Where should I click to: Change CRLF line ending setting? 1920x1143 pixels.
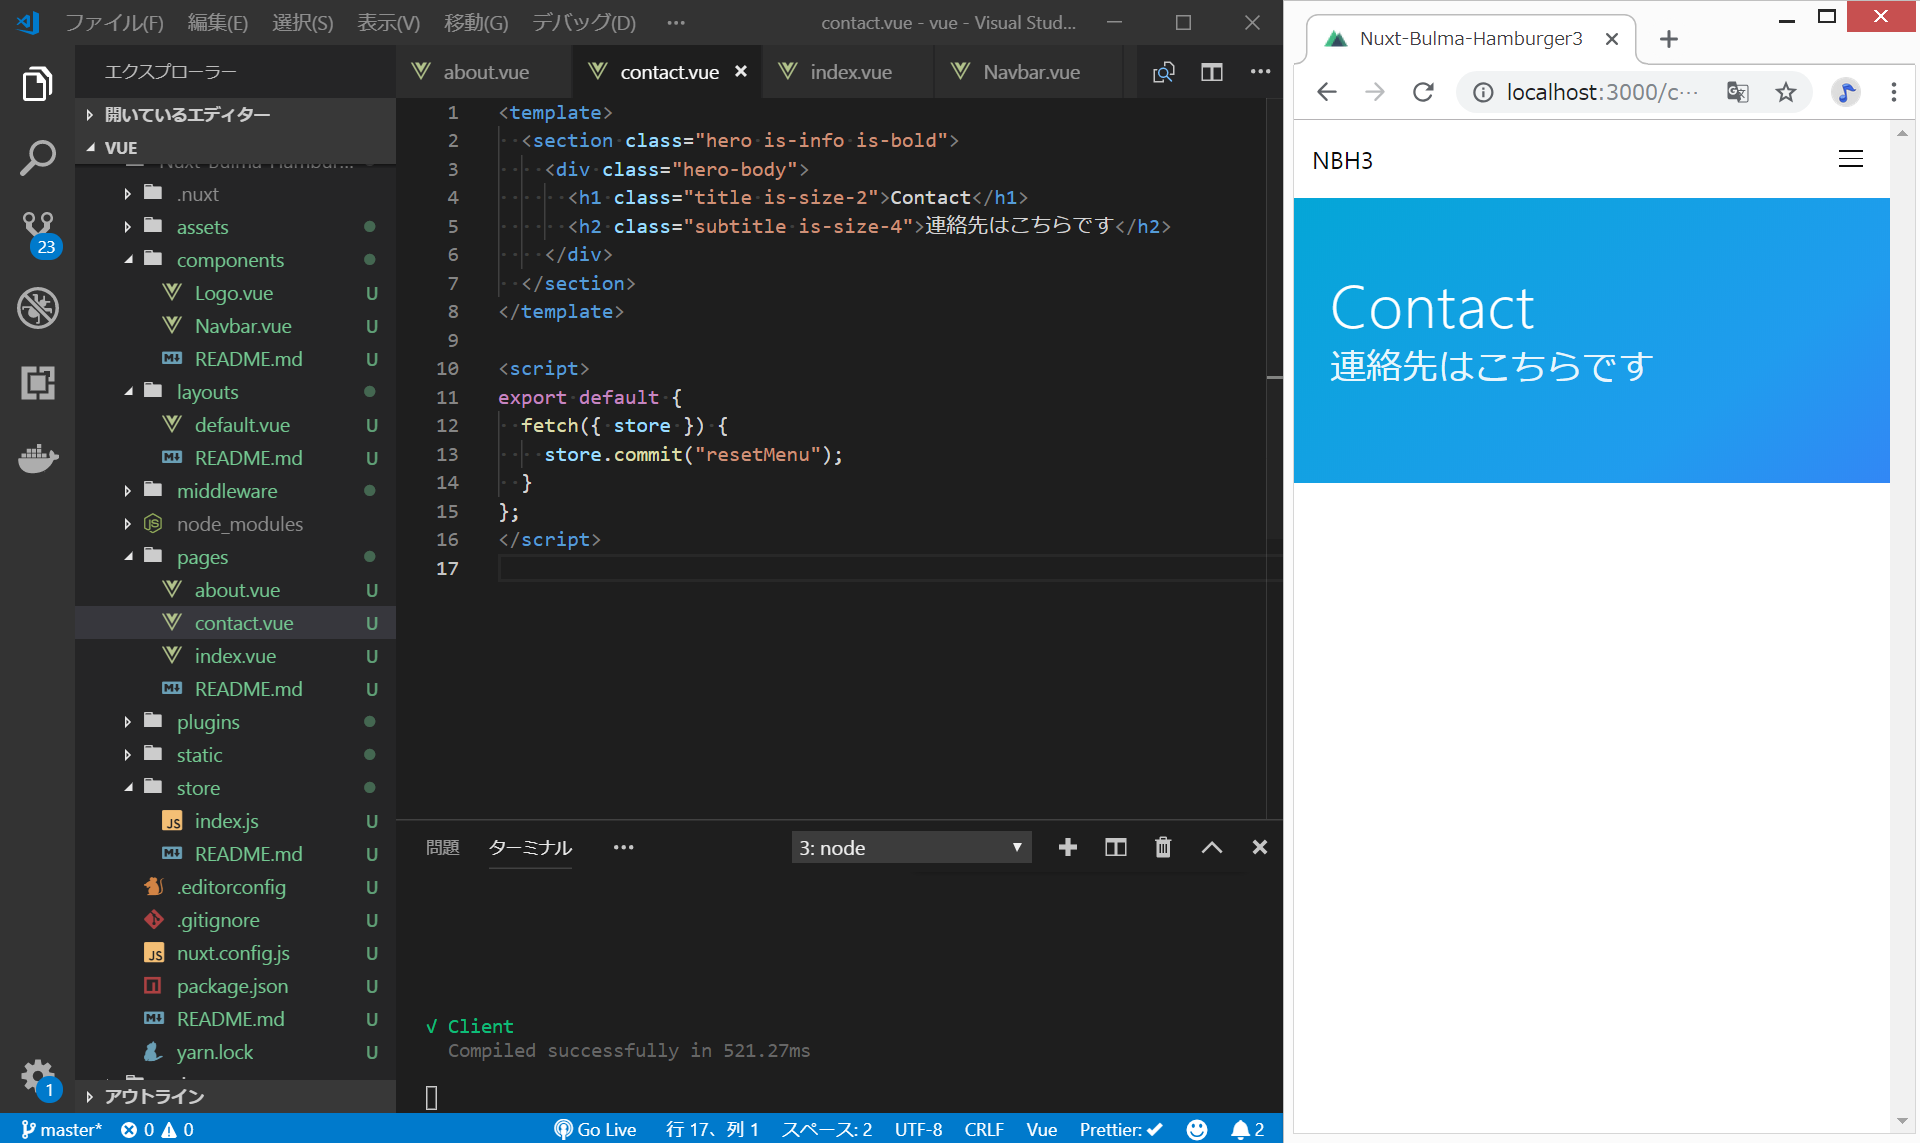pos(983,1129)
